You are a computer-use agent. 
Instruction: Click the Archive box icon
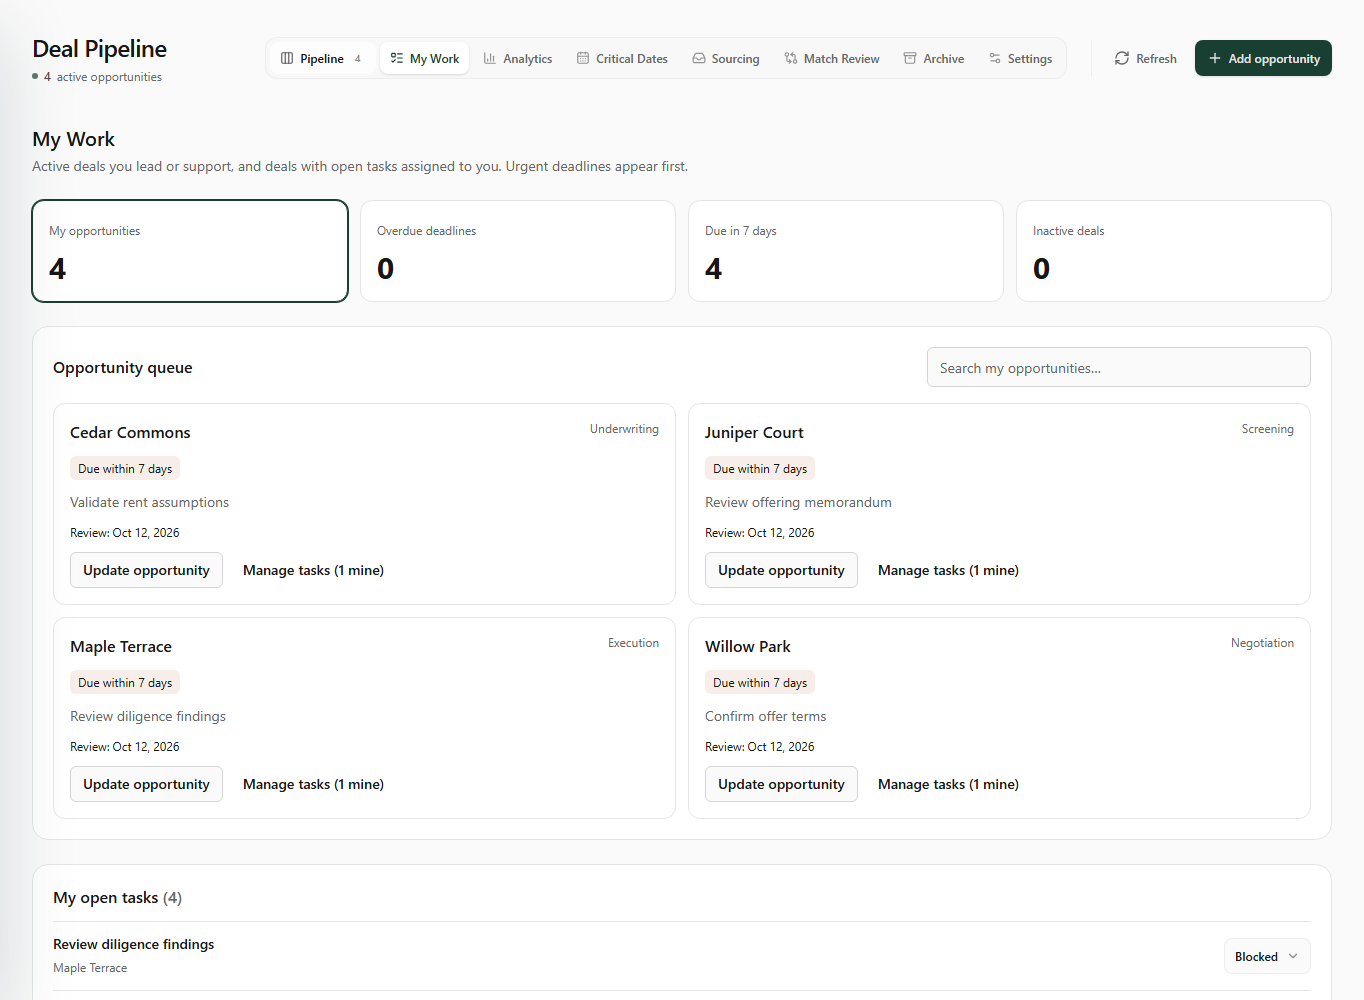[910, 58]
